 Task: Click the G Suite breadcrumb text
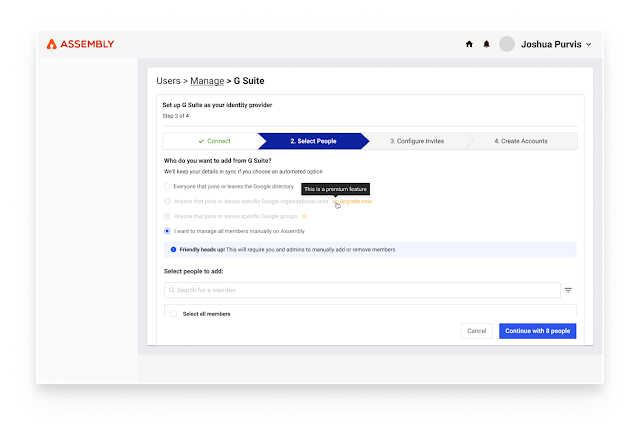[x=249, y=81]
